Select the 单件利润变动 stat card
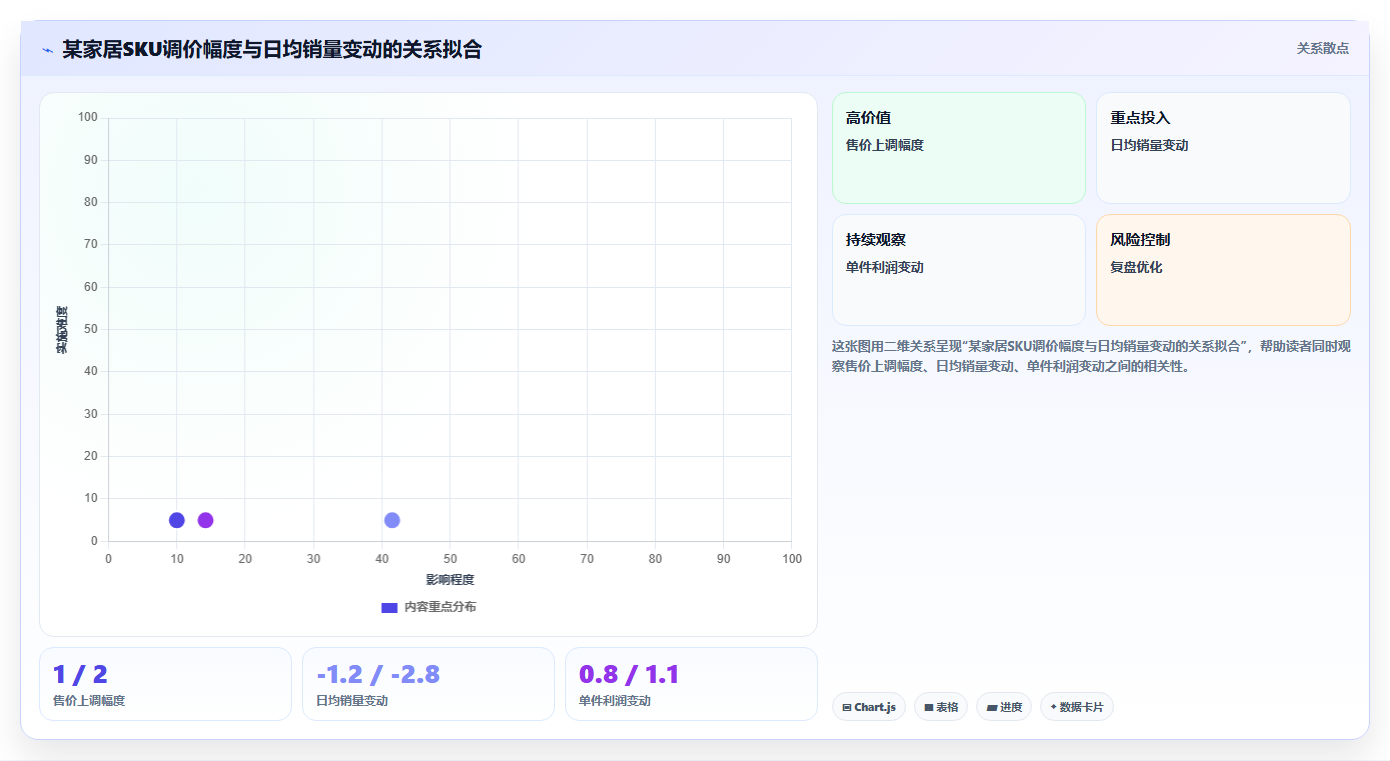This screenshot has width=1390, height=761. click(691, 684)
